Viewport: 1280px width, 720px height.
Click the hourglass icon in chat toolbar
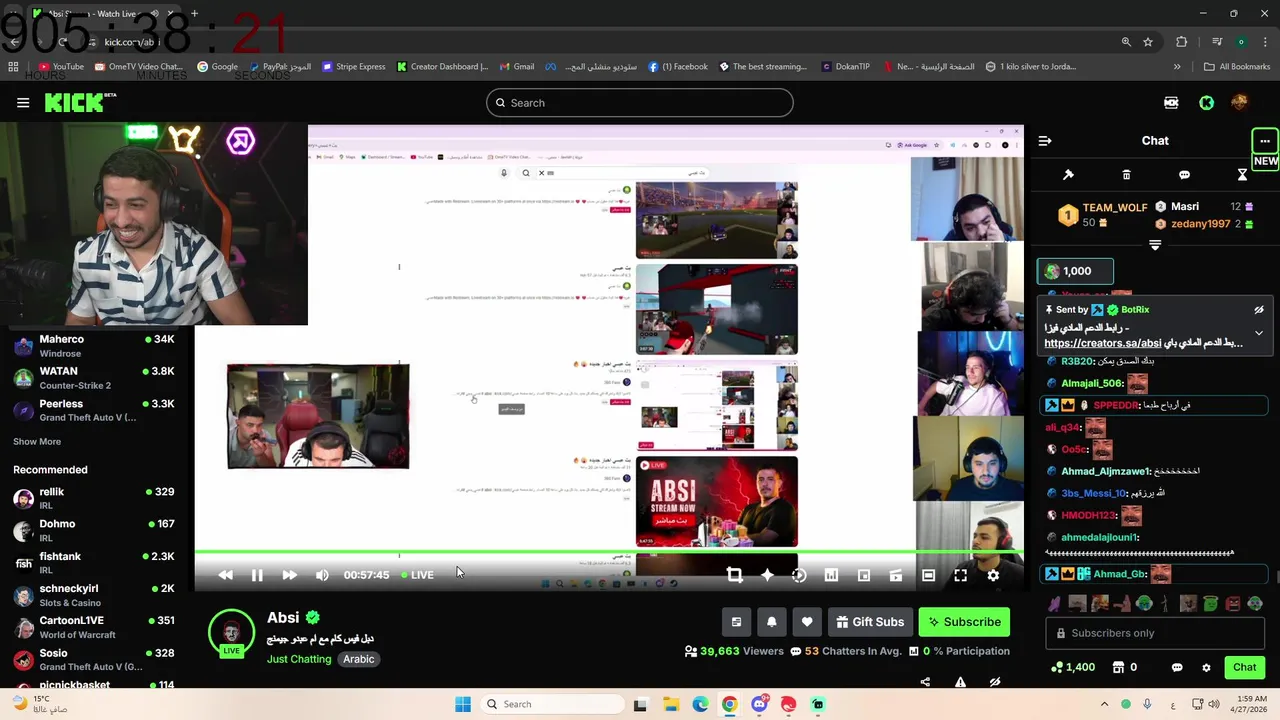click(1242, 175)
